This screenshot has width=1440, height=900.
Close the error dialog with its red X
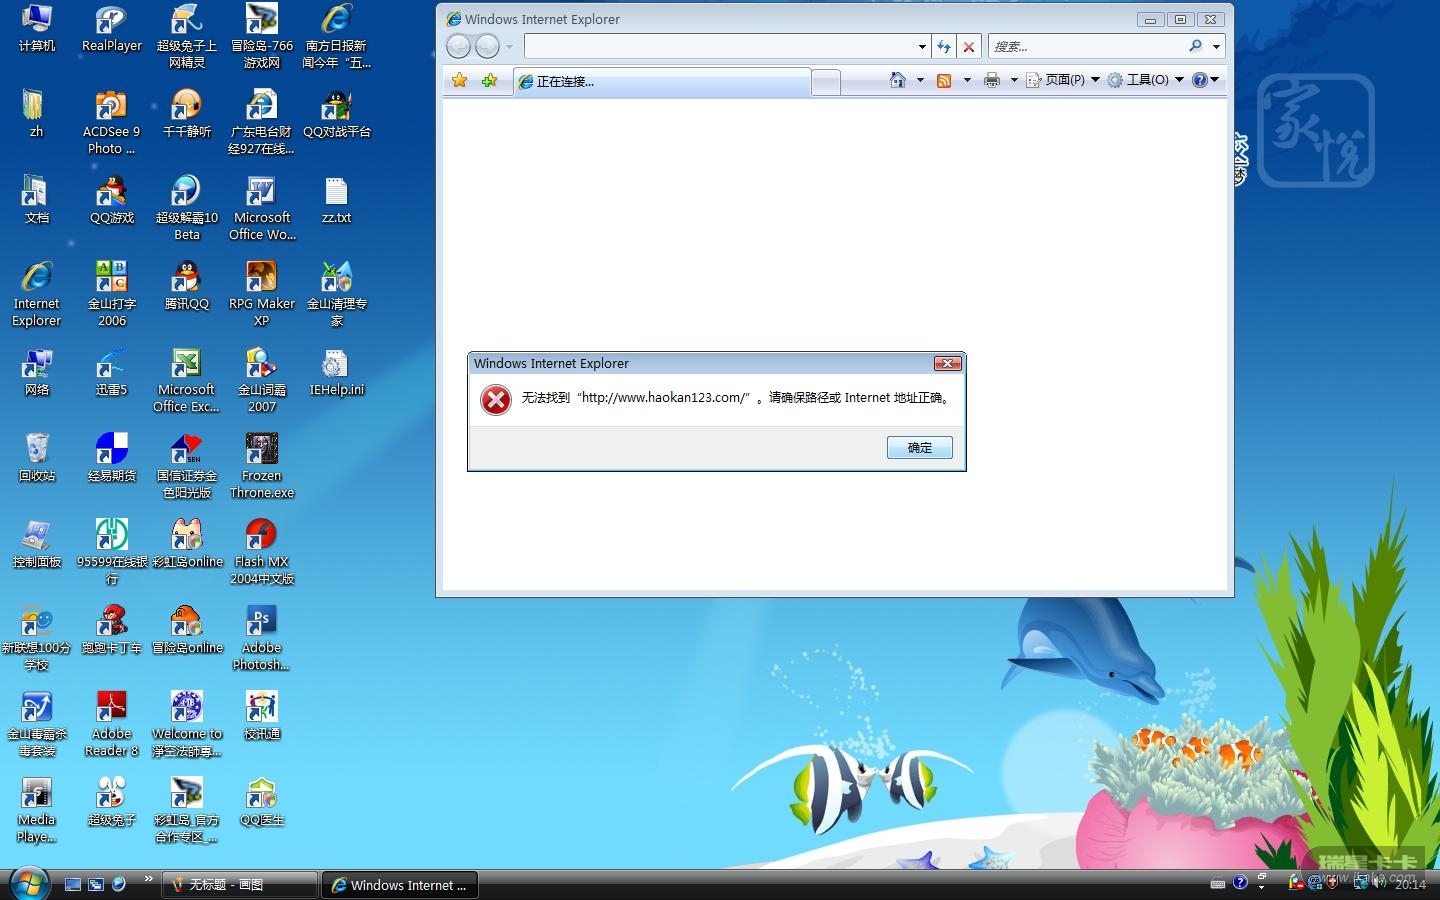[947, 363]
